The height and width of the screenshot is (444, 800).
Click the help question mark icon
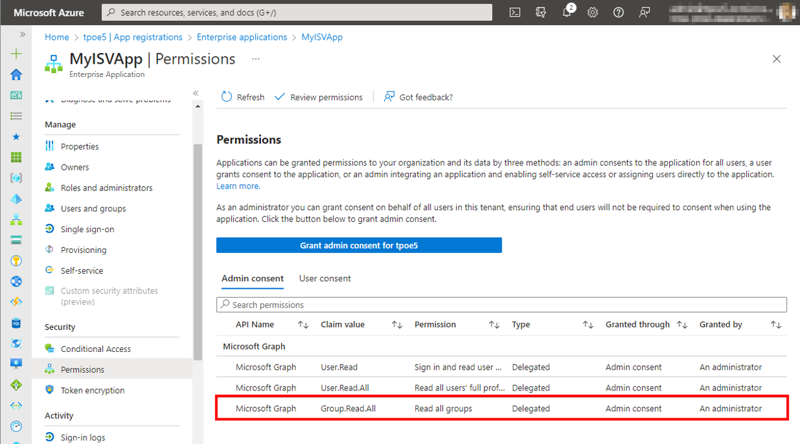point(619,13)
